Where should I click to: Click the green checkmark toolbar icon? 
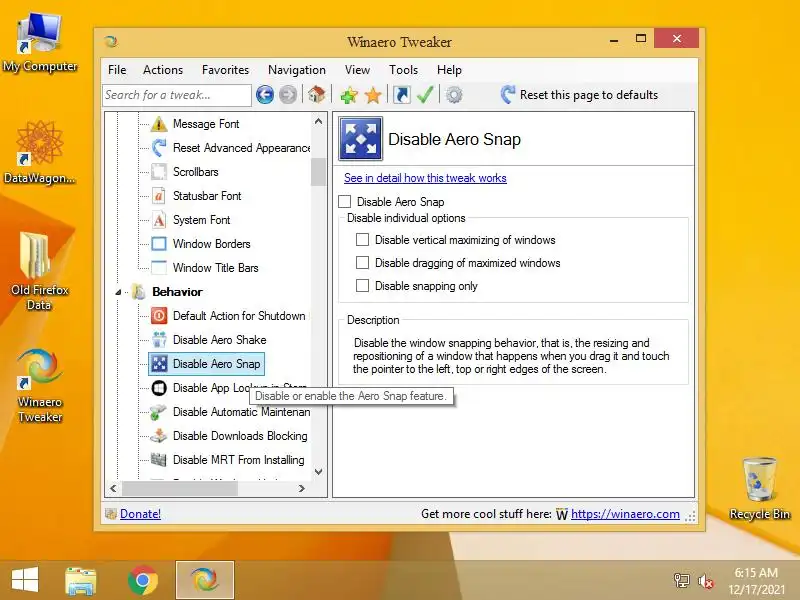click(x=425, y=95)
